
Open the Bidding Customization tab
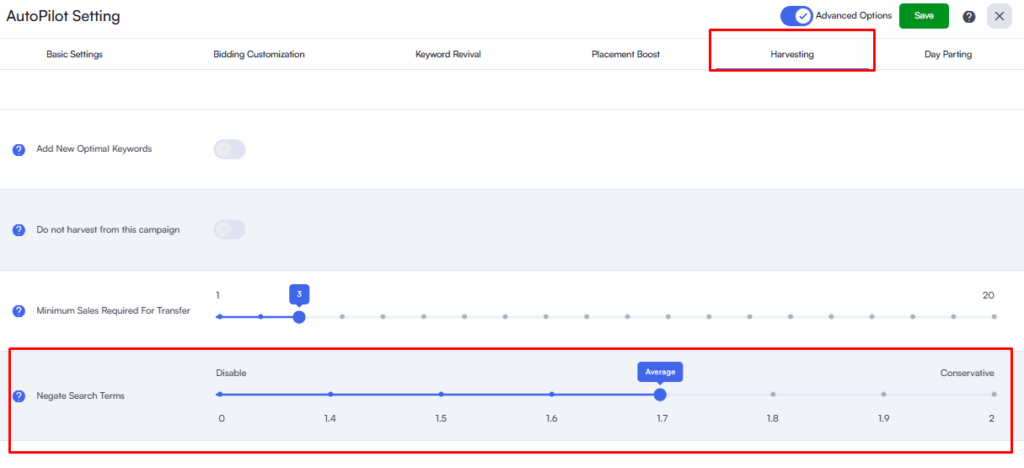(x=259, y=54)
